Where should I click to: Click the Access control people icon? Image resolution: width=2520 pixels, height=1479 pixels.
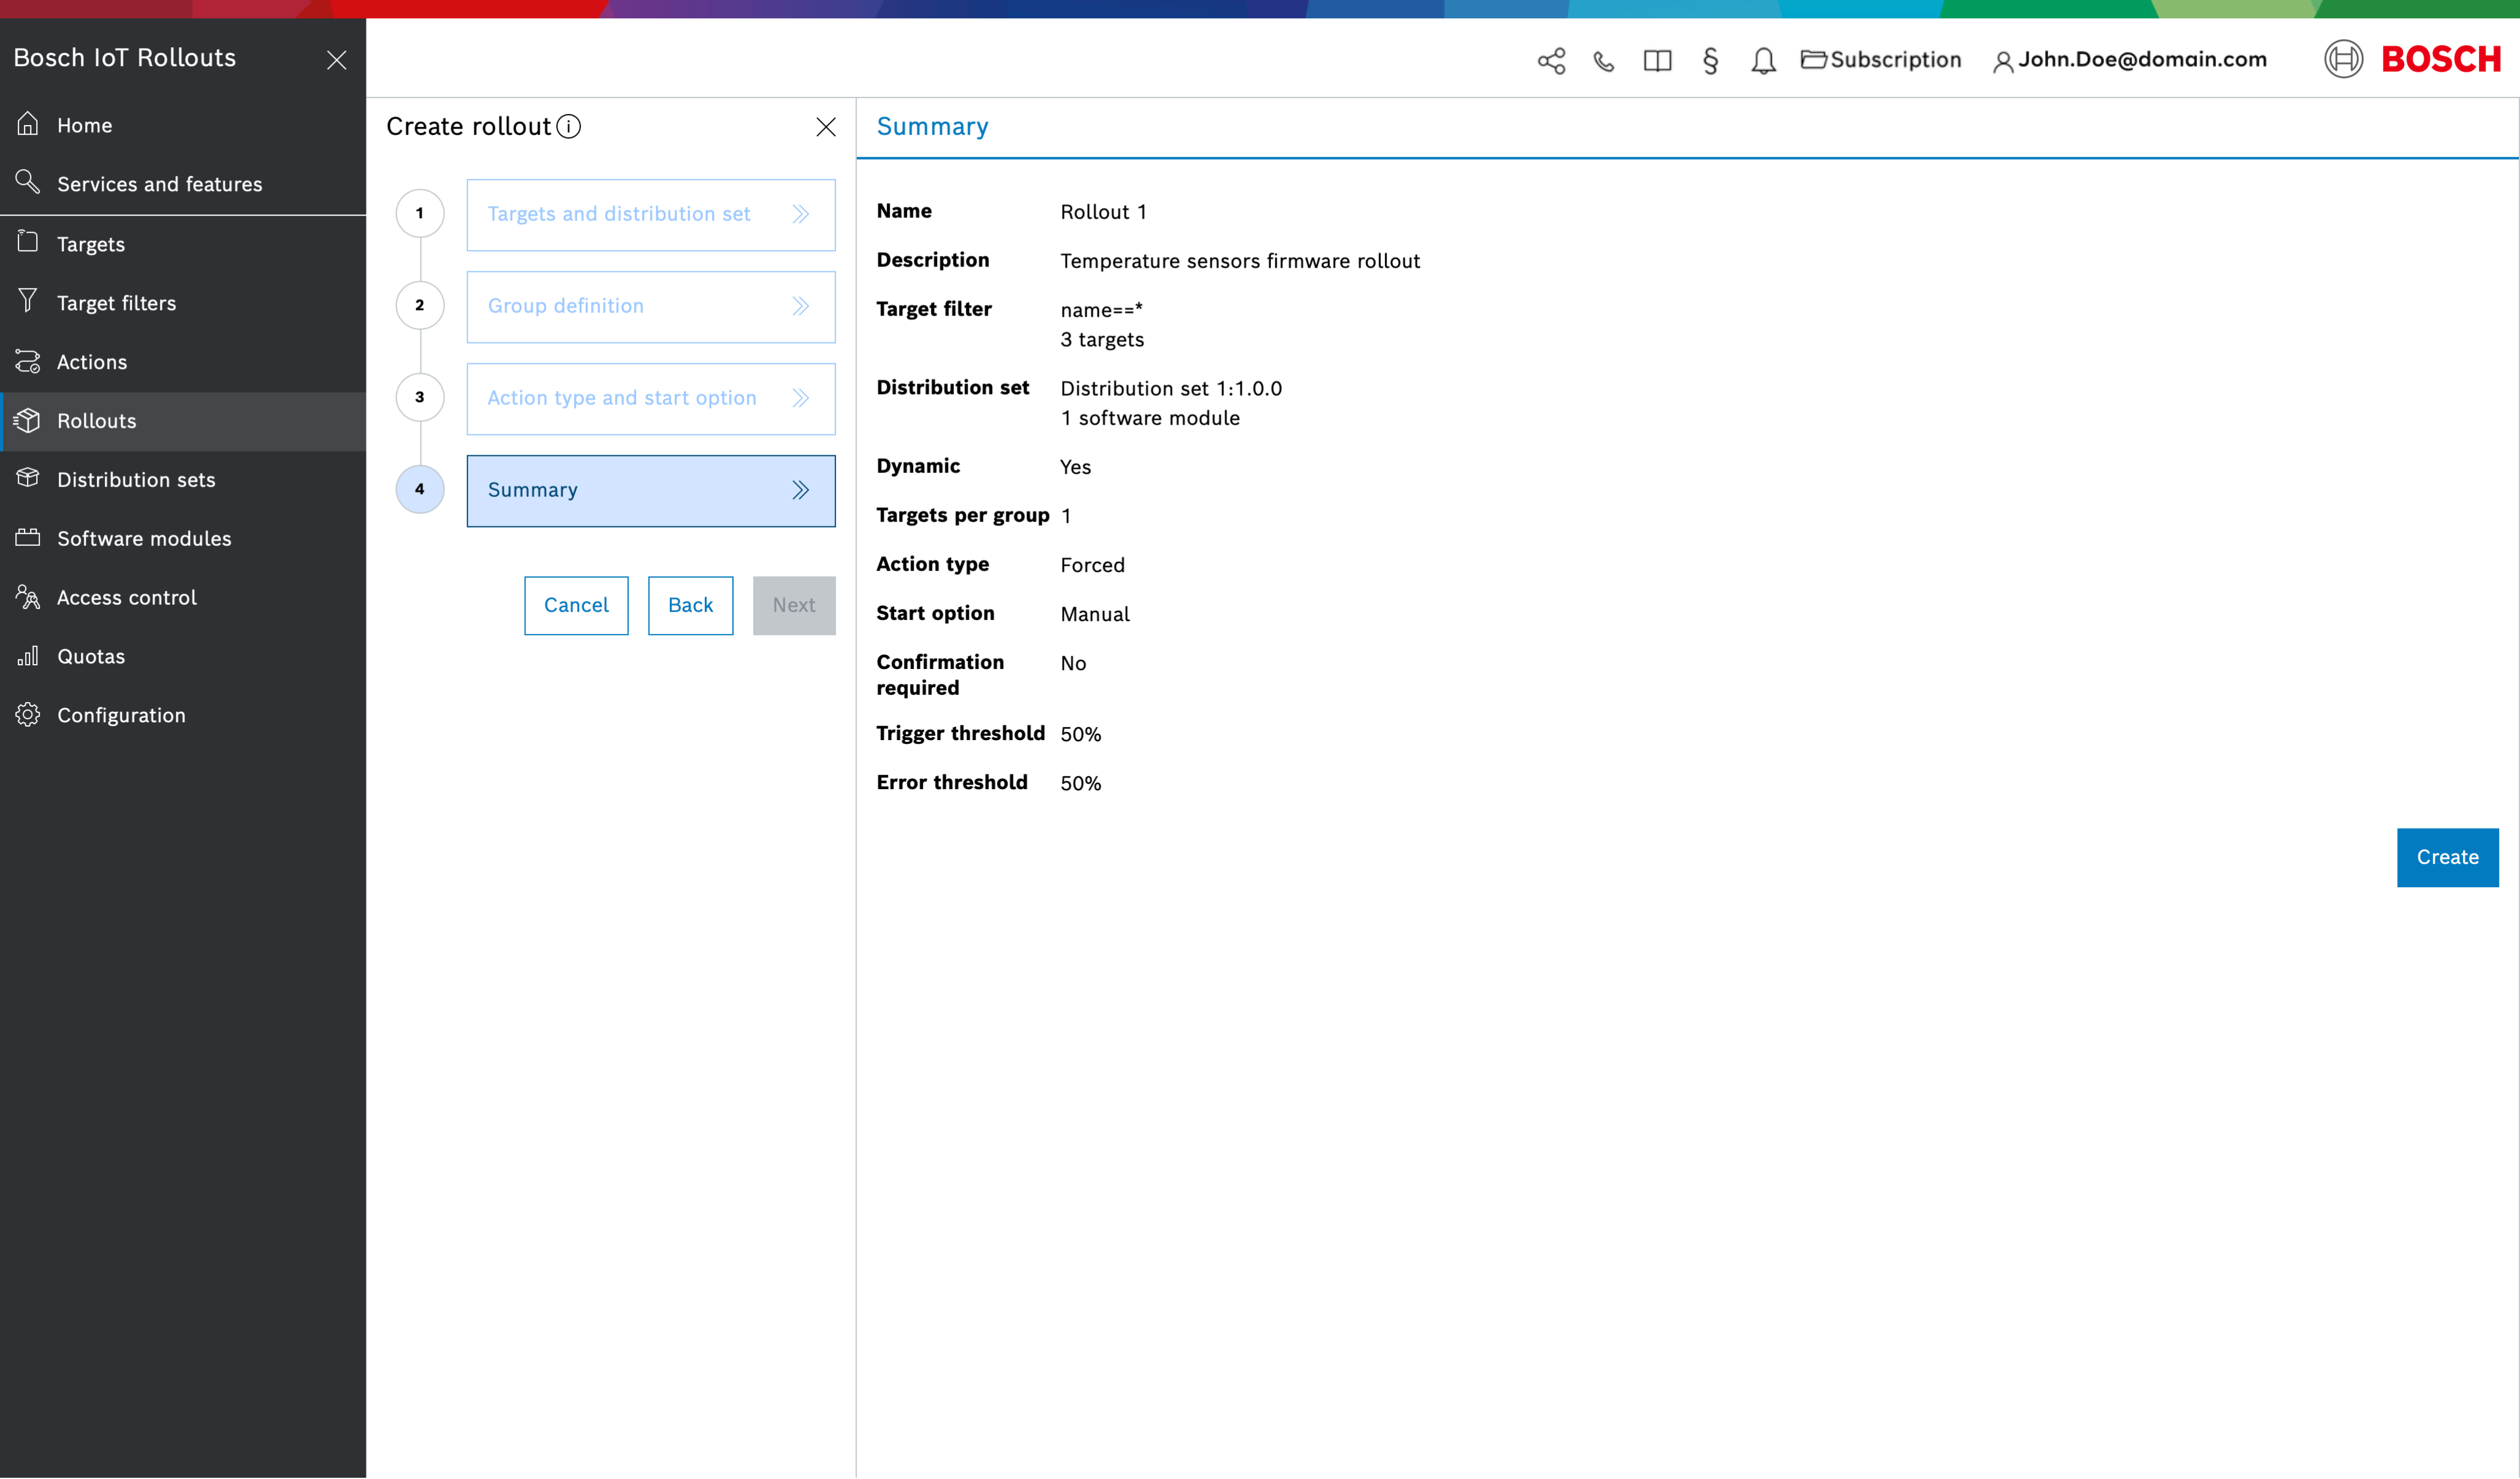(28, 597)
